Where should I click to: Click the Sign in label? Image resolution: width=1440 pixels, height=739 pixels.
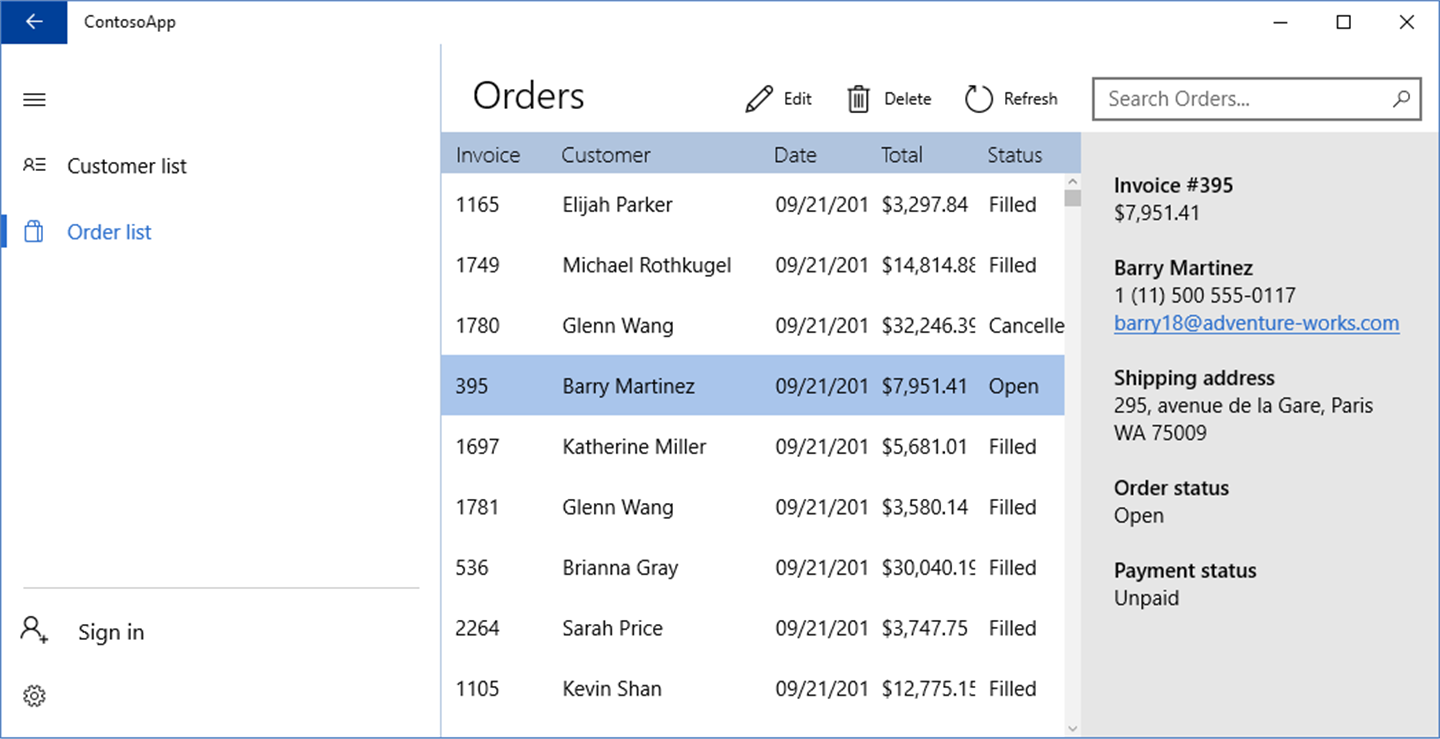click(111, 632)
